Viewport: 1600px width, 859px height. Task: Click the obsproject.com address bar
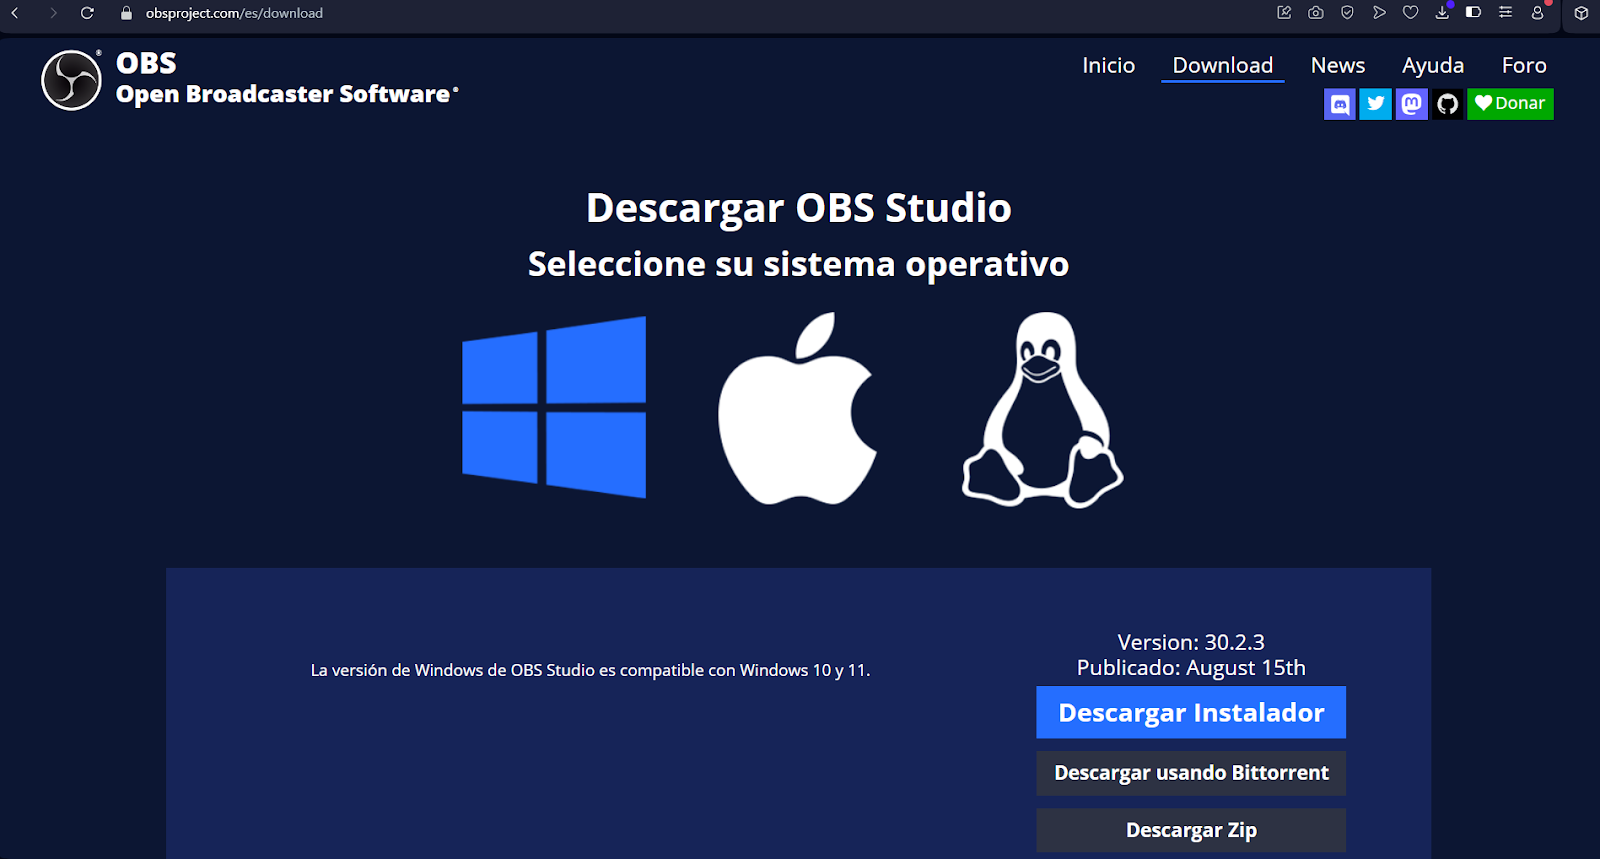(234, 13)
